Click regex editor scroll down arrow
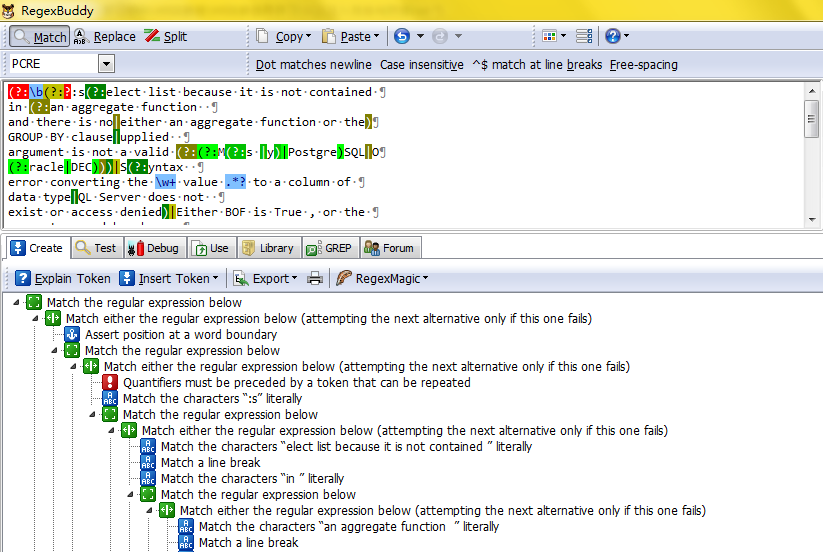 (812, 220)
